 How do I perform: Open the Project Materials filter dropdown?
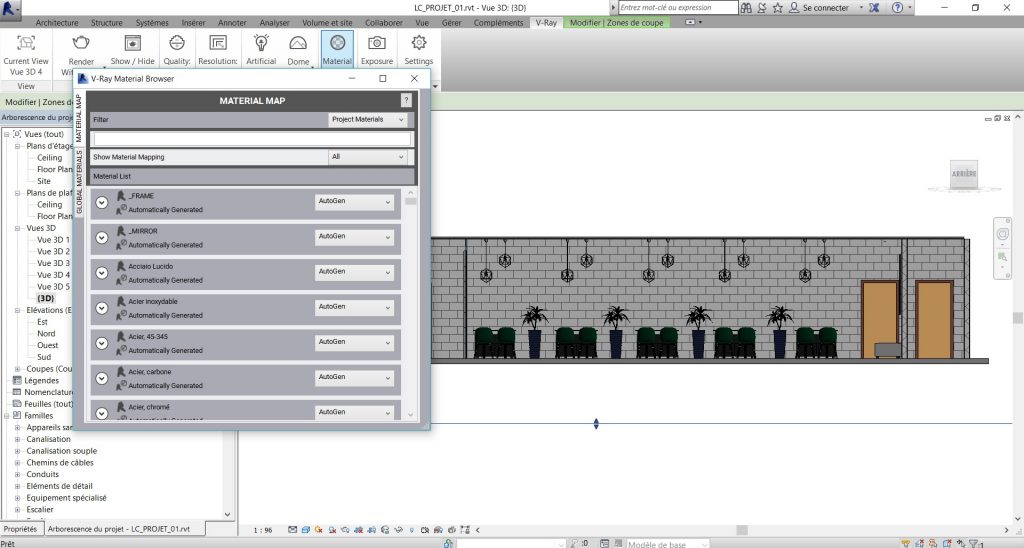(369, 119)
